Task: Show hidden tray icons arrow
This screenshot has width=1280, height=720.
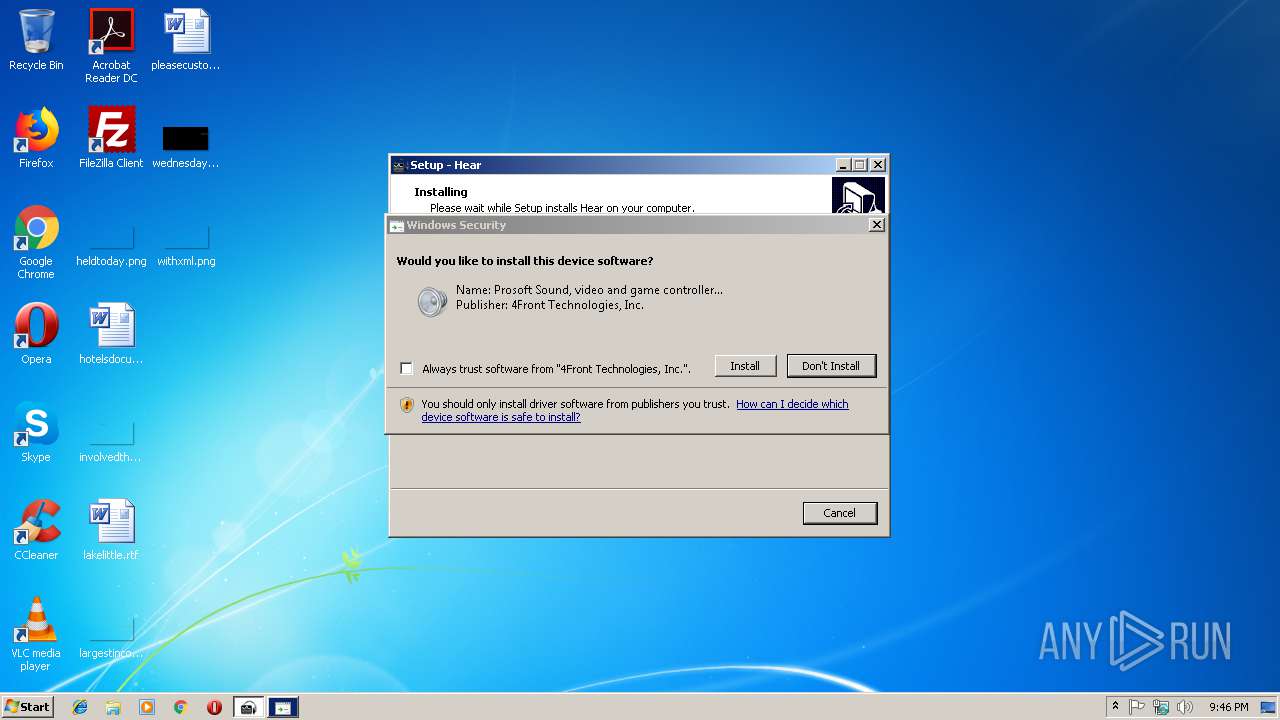Action: (1115, 707)
